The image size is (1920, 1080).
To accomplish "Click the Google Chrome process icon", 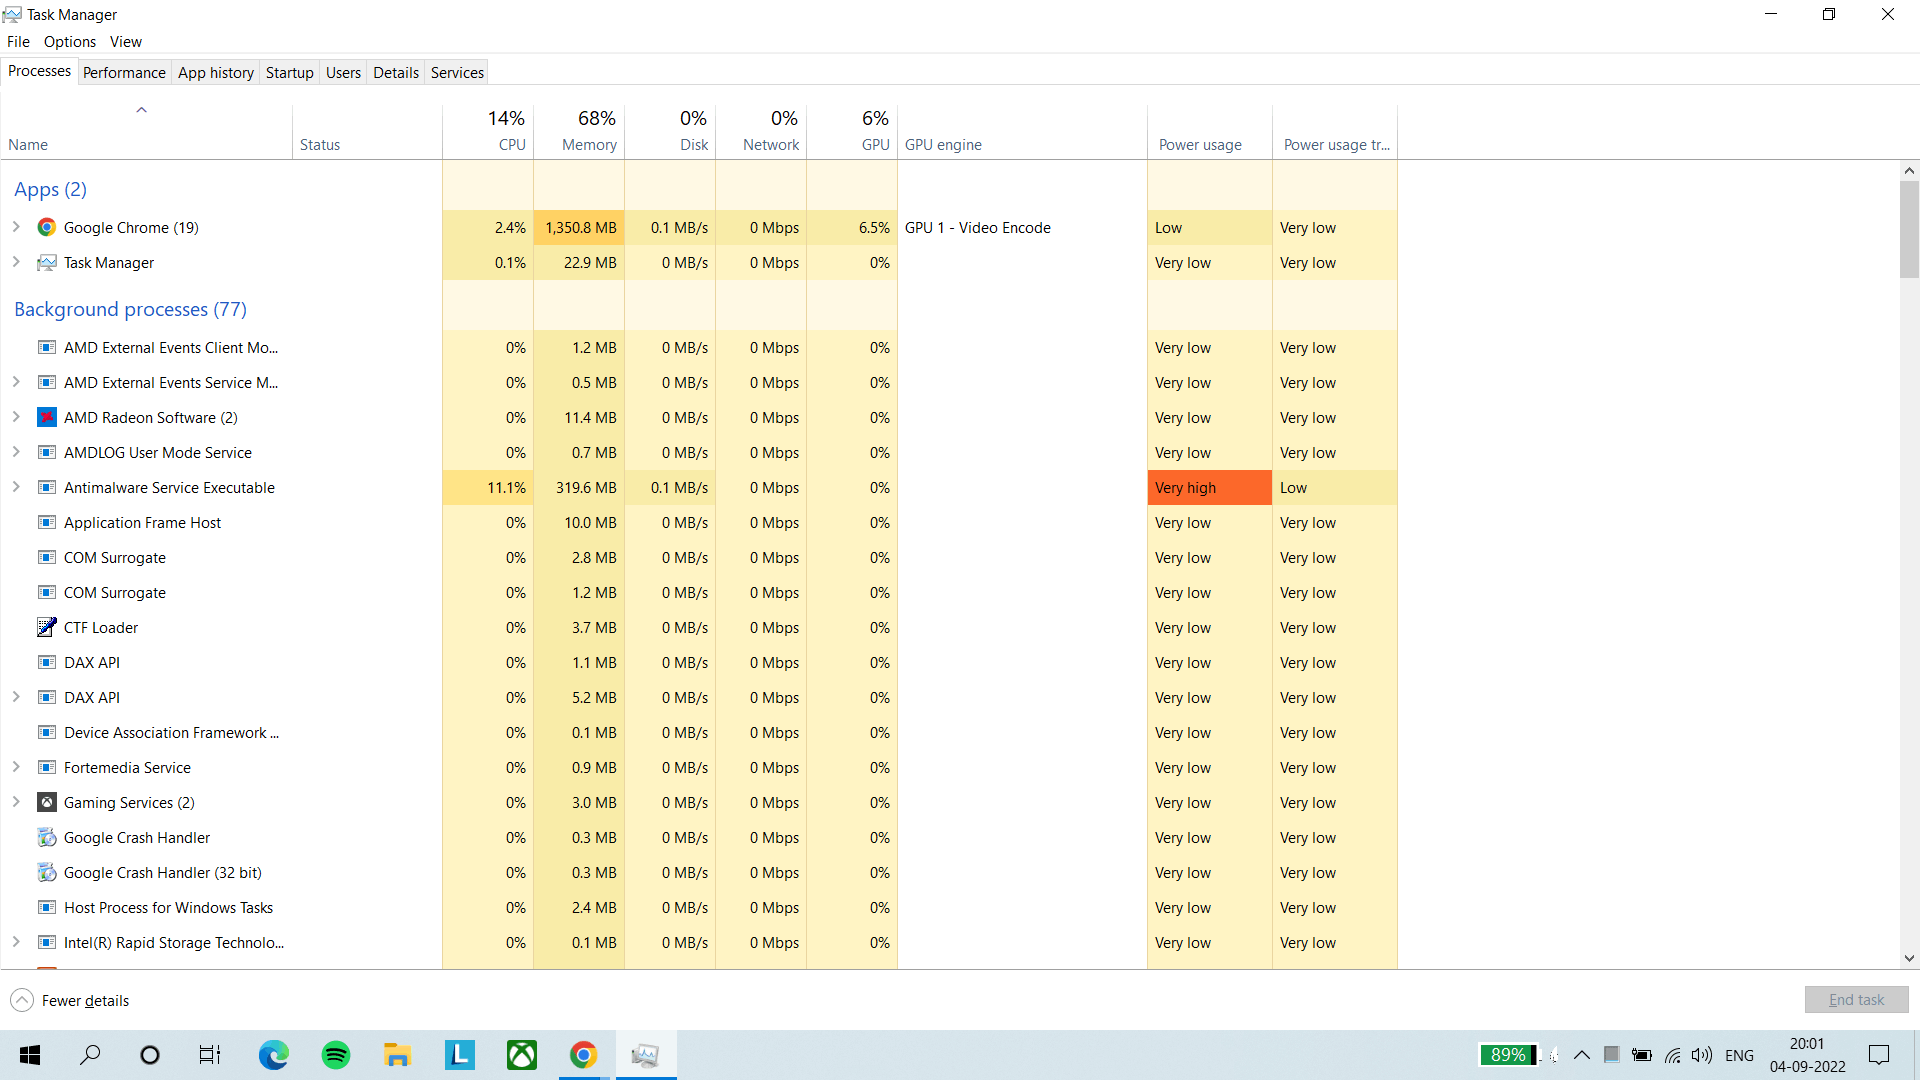I will coord(46,228).
